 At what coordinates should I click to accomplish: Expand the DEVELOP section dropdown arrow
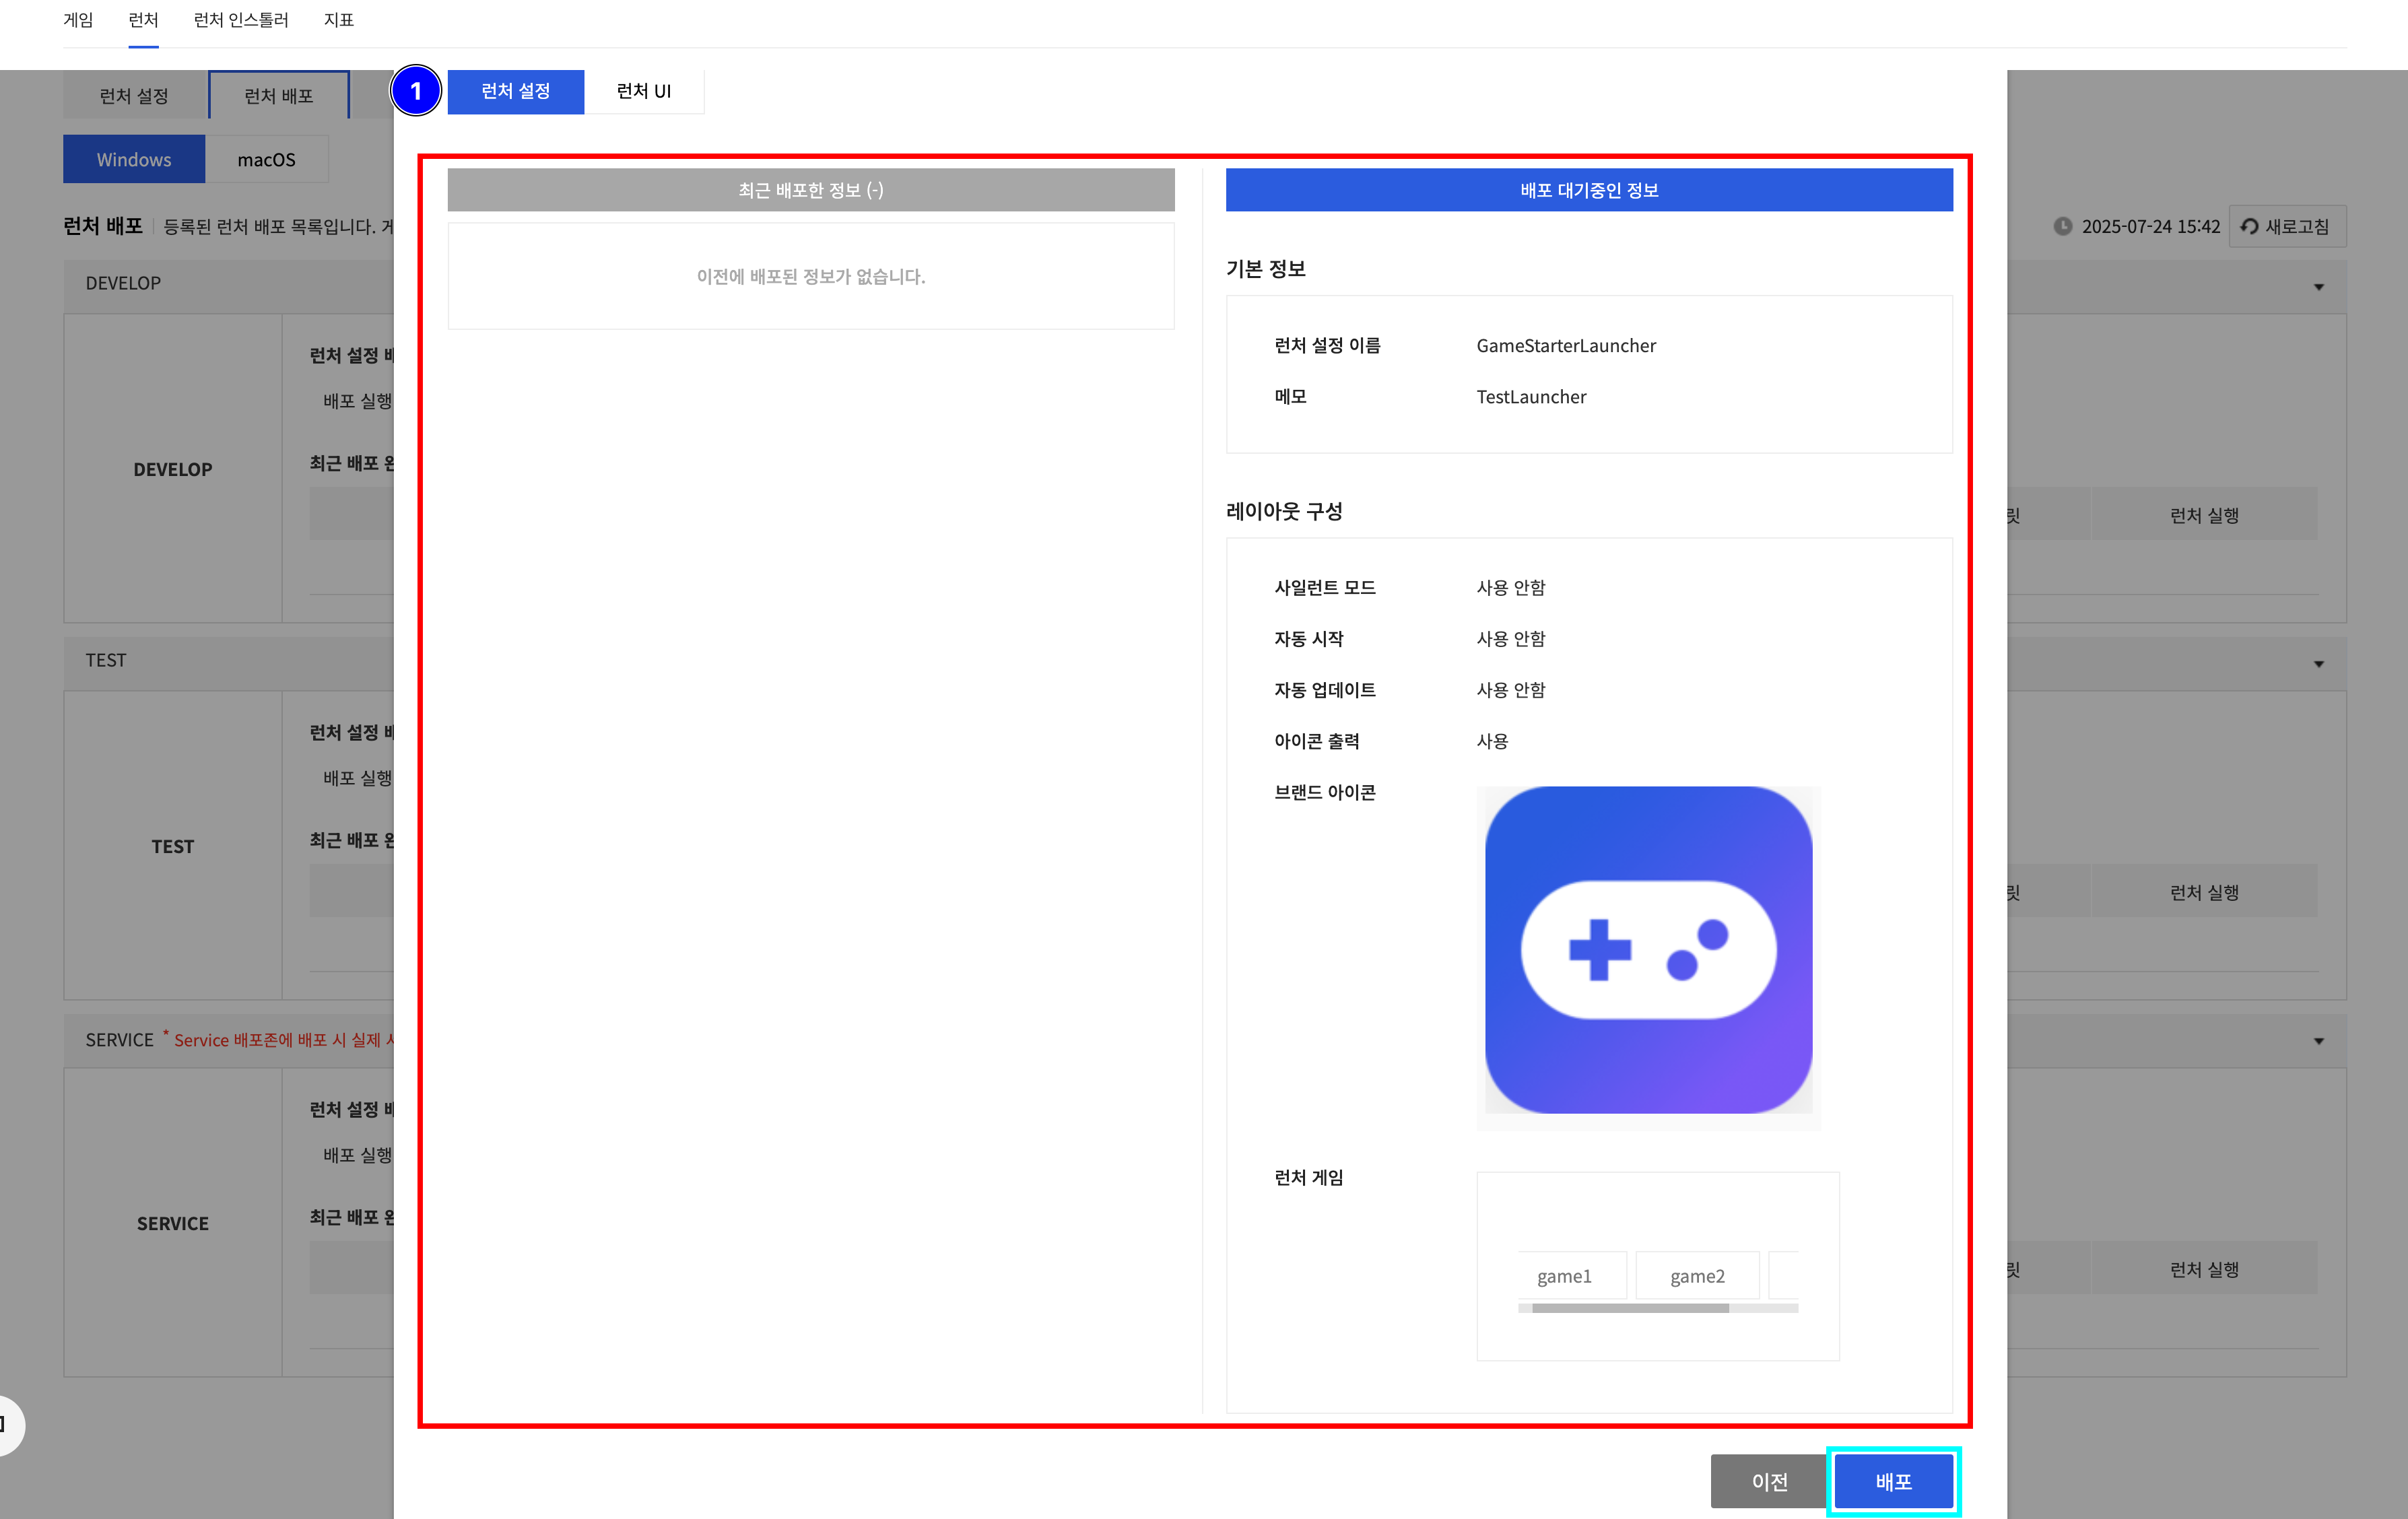[2320, 287]
